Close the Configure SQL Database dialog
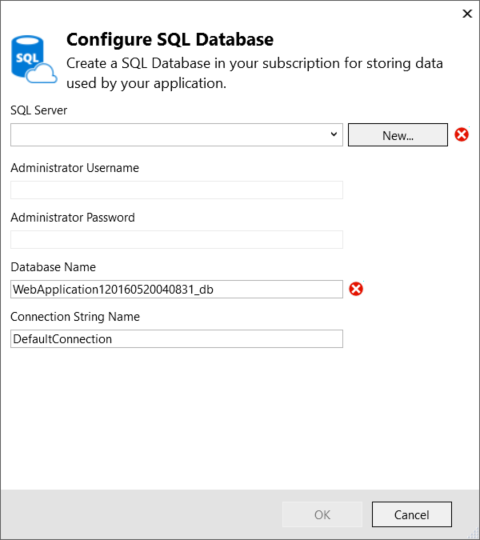This screenshot has width=480, height=540. (x=467, y=14)
